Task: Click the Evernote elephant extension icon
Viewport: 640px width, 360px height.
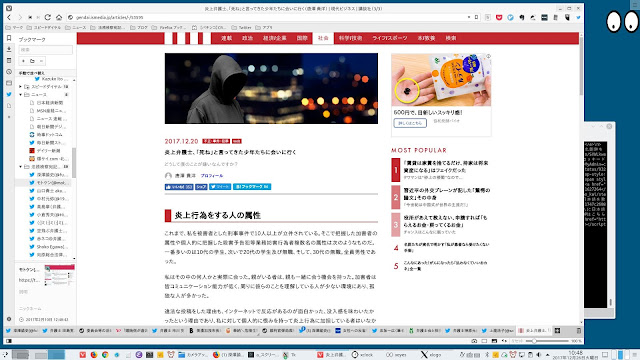Action: point(522,18)
